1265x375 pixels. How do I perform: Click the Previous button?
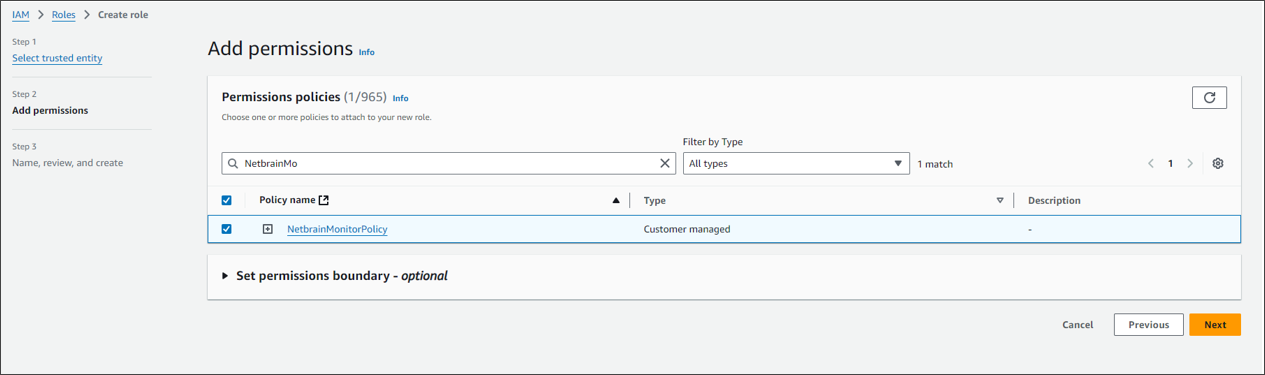(x=1149, y=325)
